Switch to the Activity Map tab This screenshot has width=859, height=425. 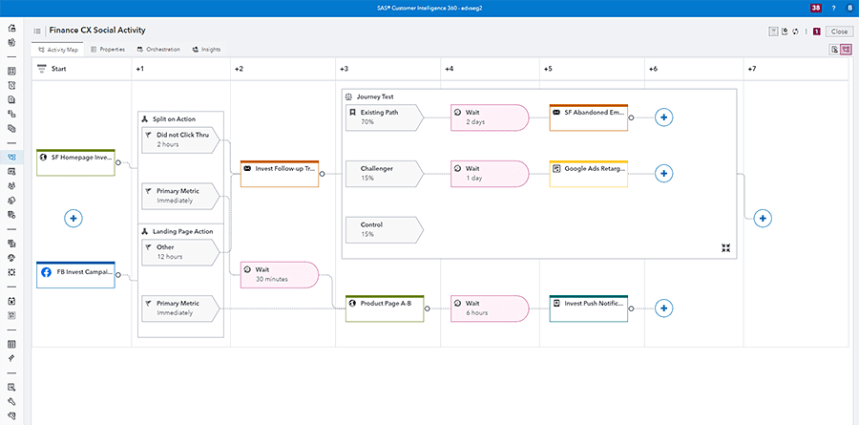click(x=58, y=49)
